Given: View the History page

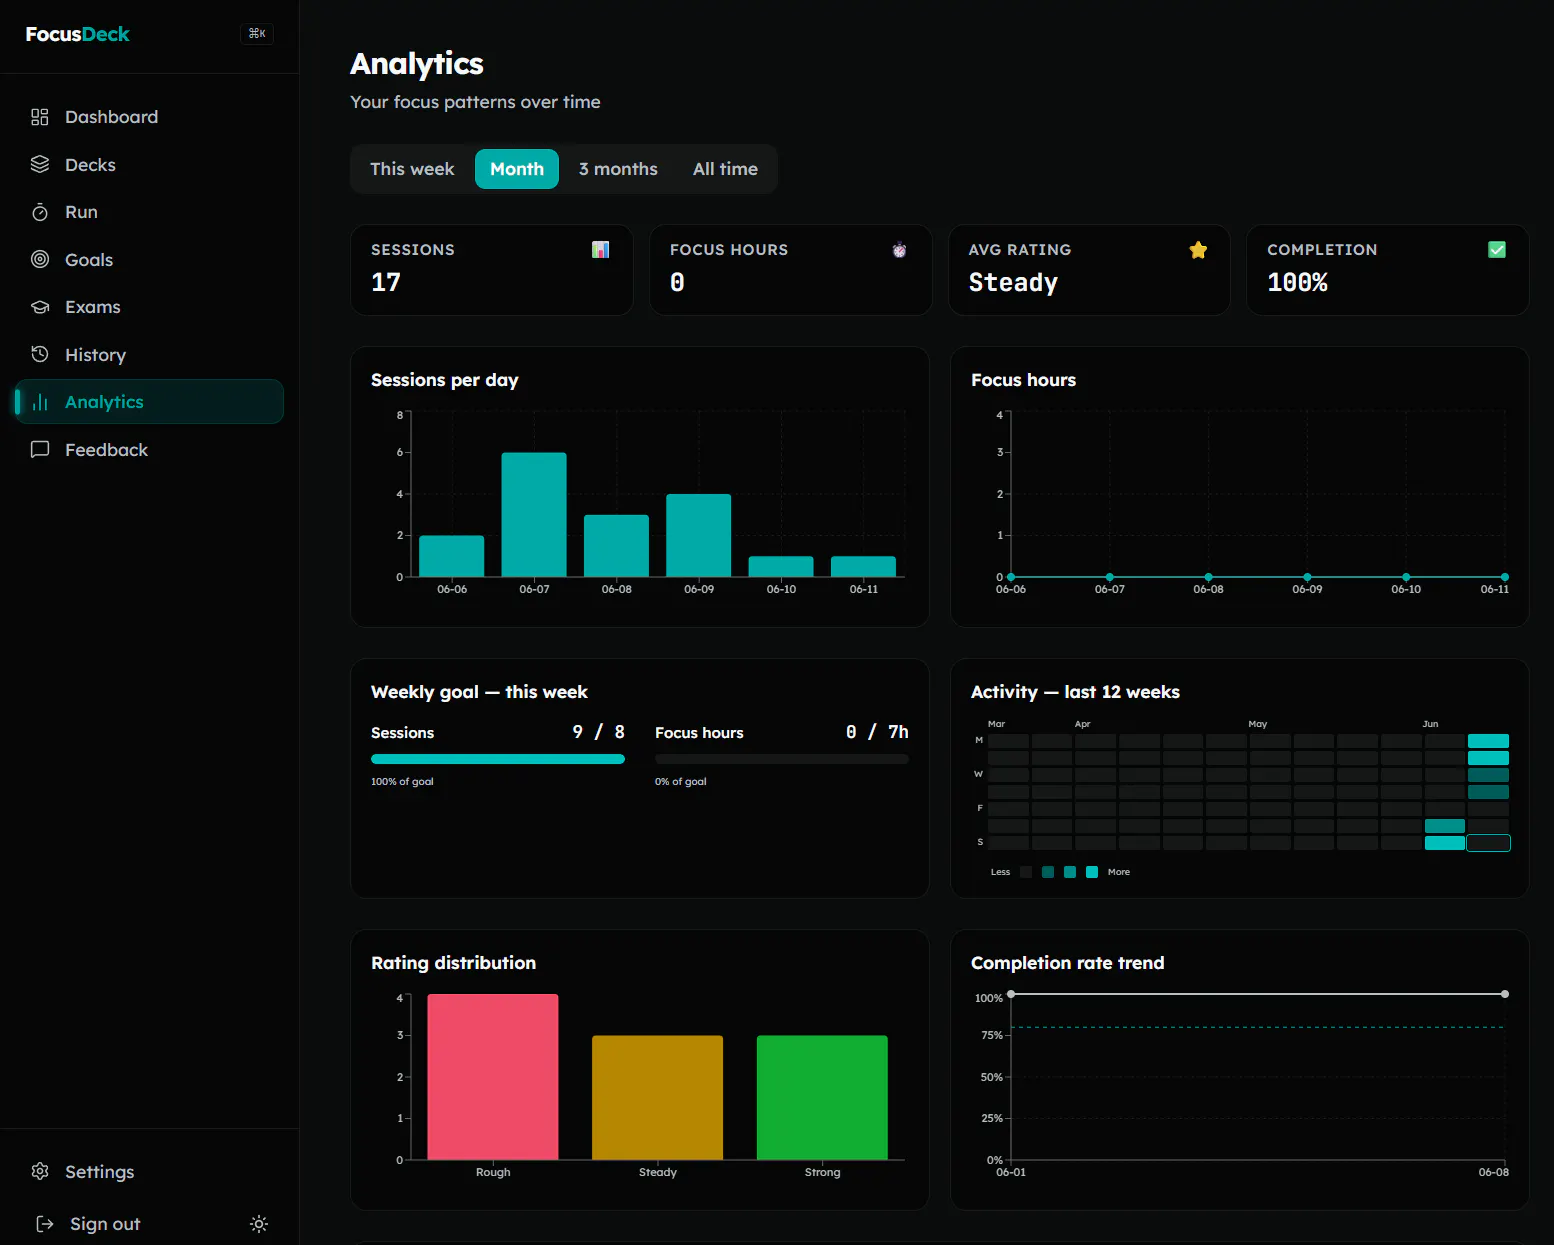Looking at the screenshot, I should (x=150, y=354).
